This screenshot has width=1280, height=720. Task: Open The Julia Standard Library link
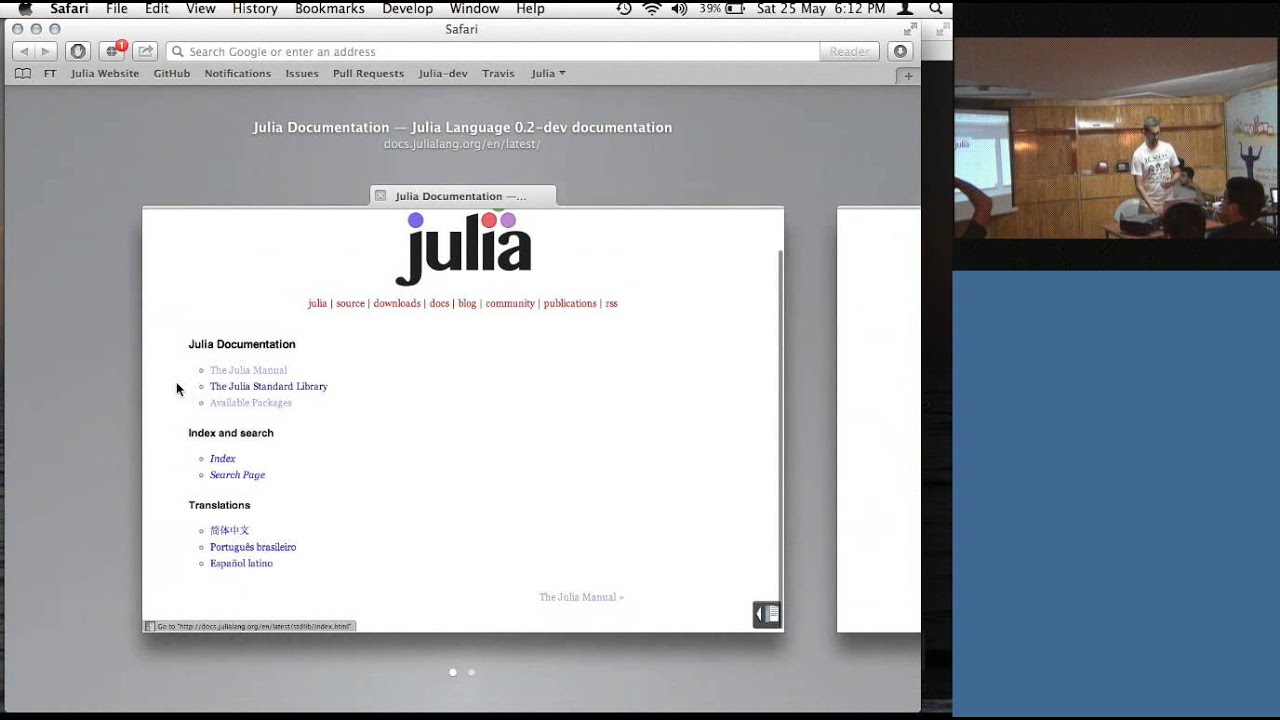(269, 386)
